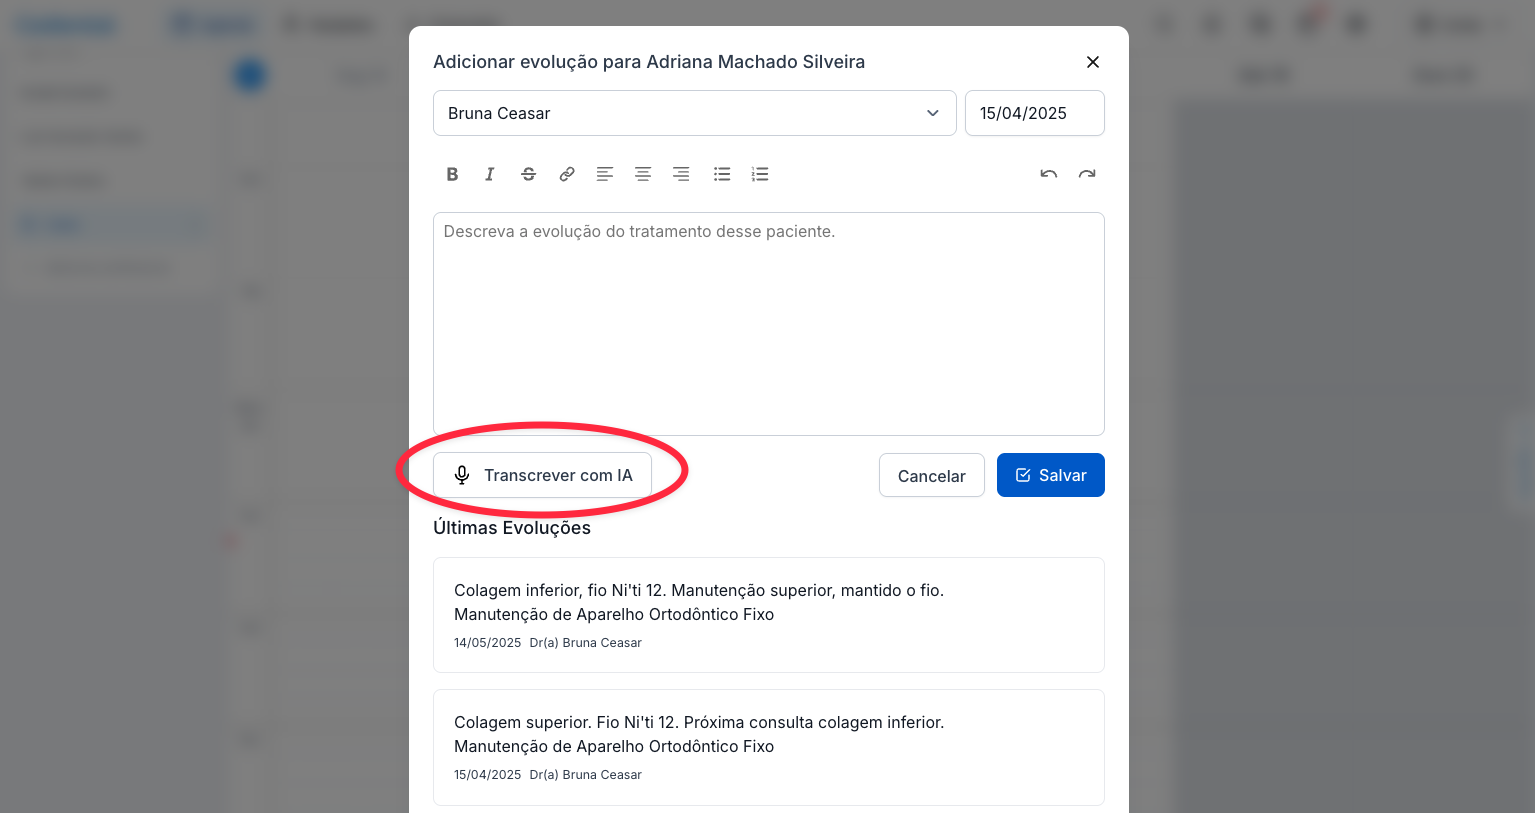Toggle bold formatting in the editor
1535x813 pixels.
click(x=452, y=174)
